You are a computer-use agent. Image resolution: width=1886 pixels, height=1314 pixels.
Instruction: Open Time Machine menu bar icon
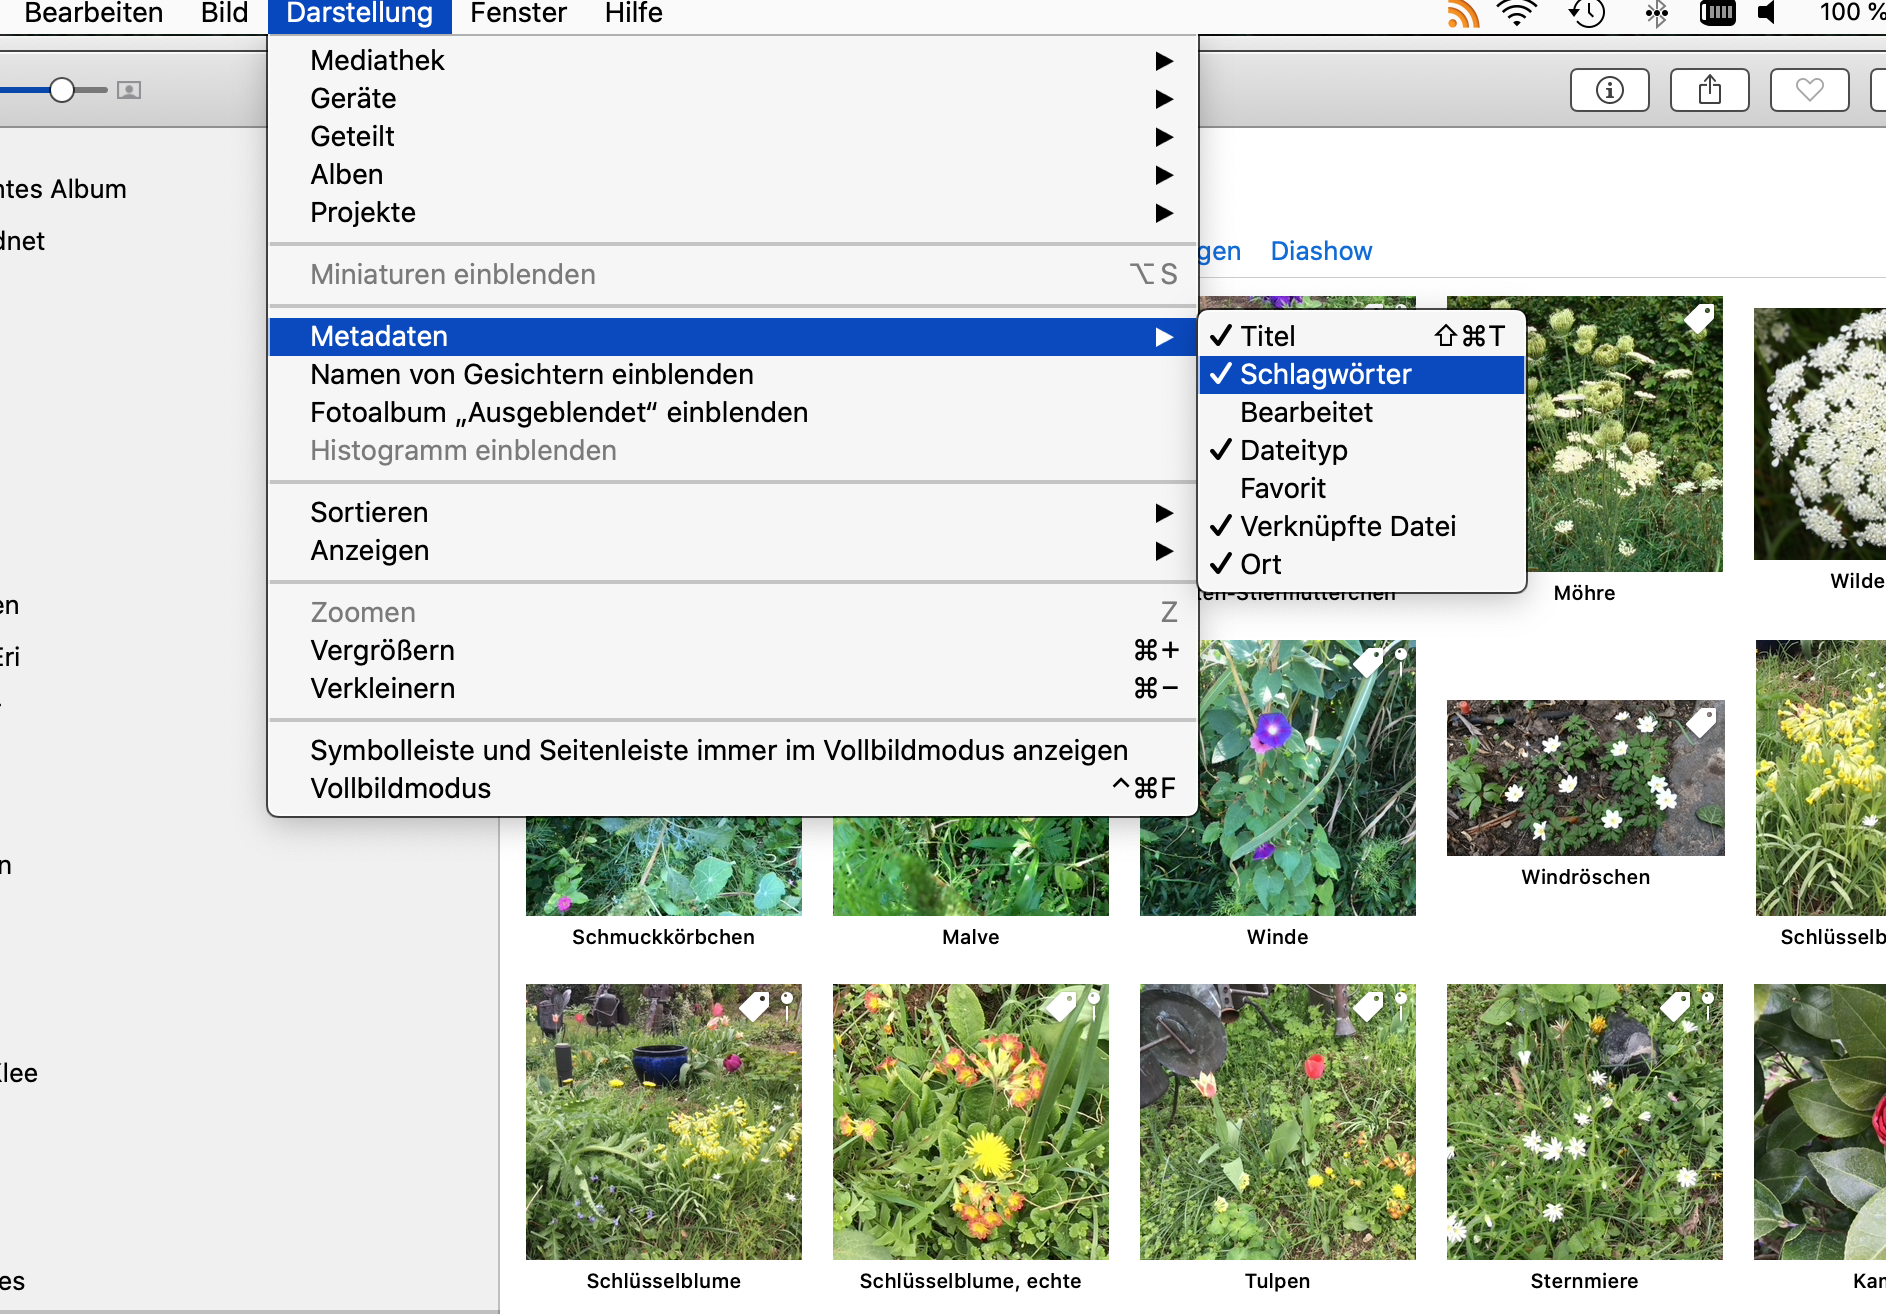(x=1587, y=14)
